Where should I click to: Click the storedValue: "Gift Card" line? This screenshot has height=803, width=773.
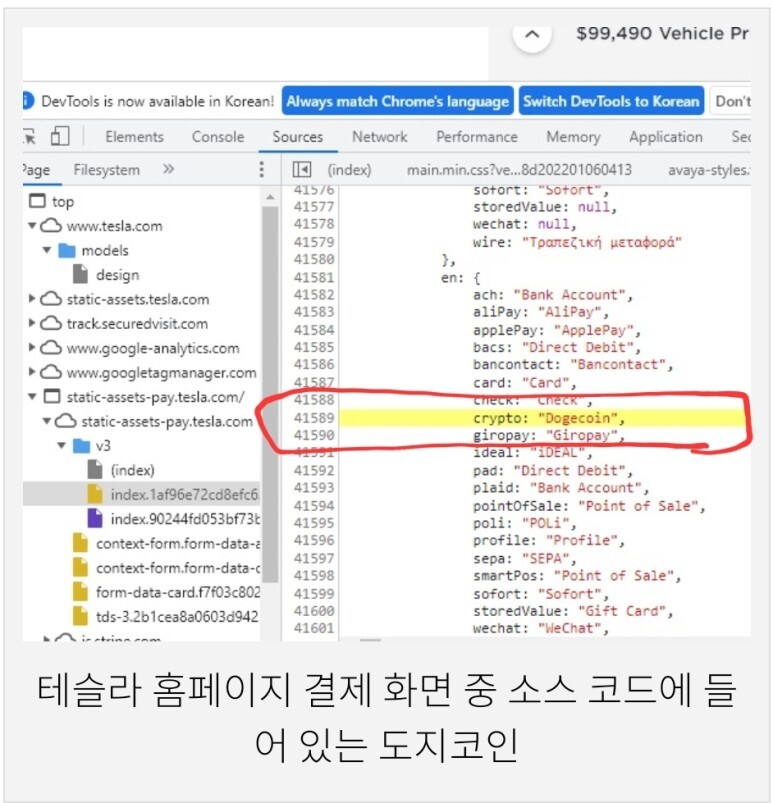[572, 611]
